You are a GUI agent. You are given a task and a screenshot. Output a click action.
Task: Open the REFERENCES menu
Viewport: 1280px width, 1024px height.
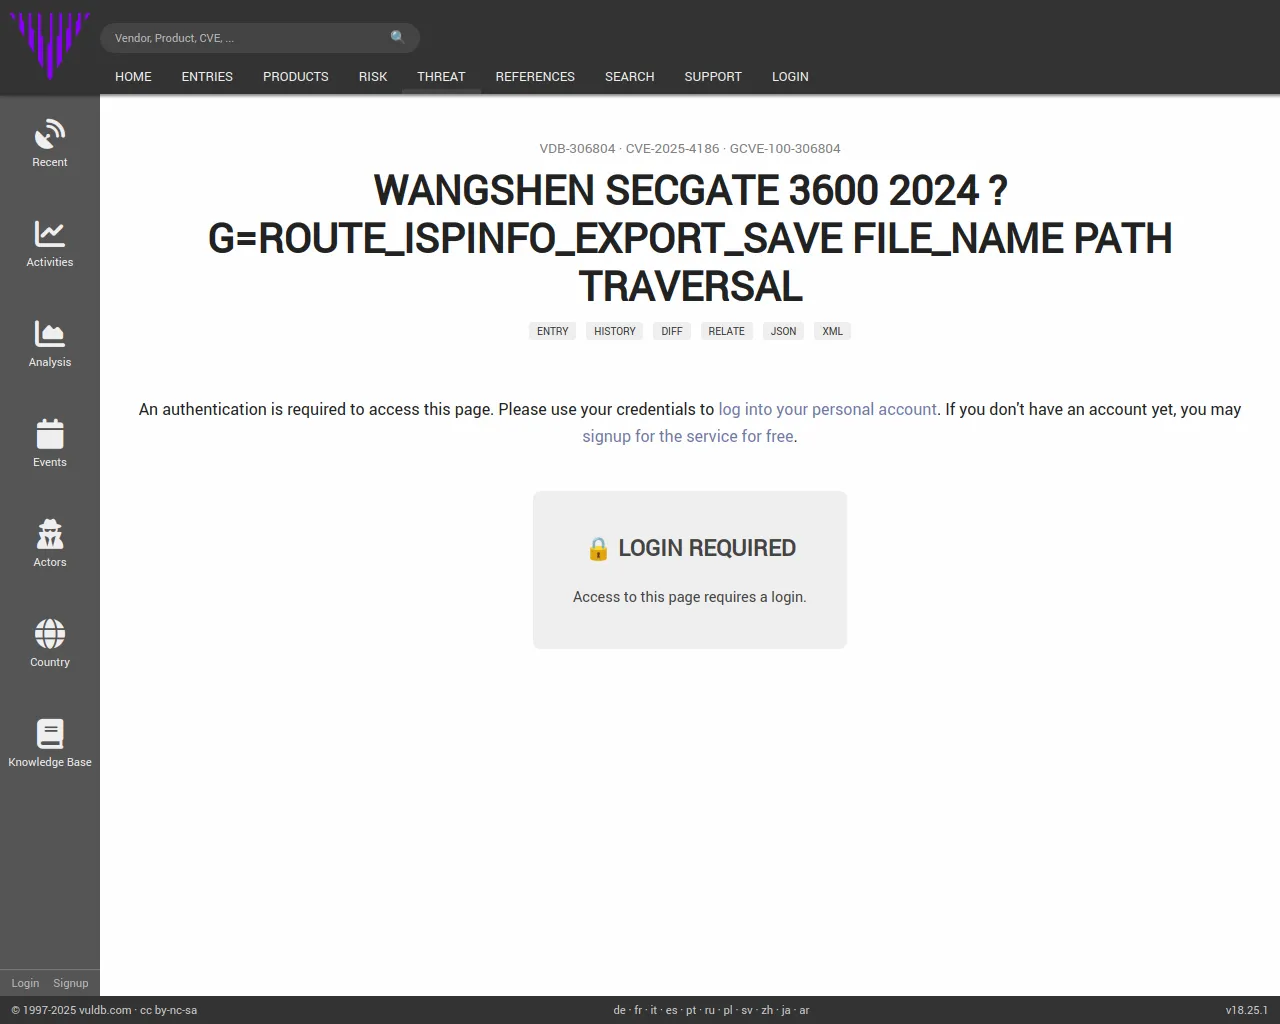pyautogui.click(x=535, y=76)
